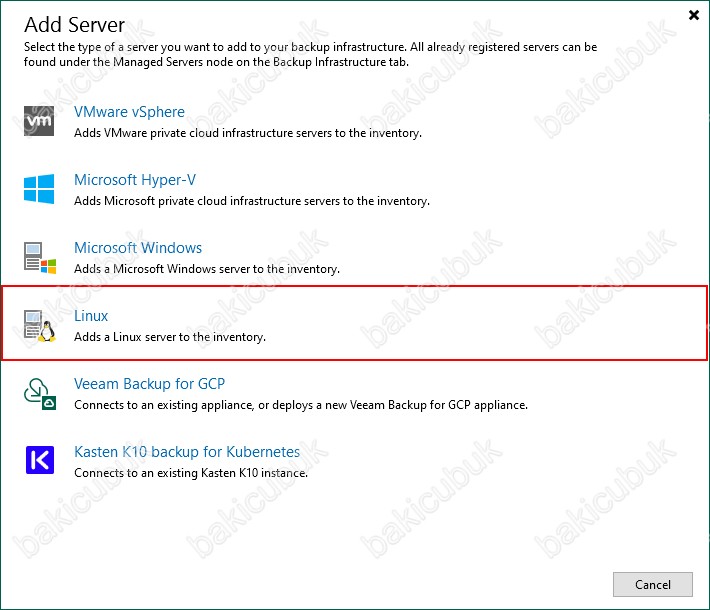Select the Microsoft Windows server type
This screenshot has width=710, height=610.
[x=138, y=248]
